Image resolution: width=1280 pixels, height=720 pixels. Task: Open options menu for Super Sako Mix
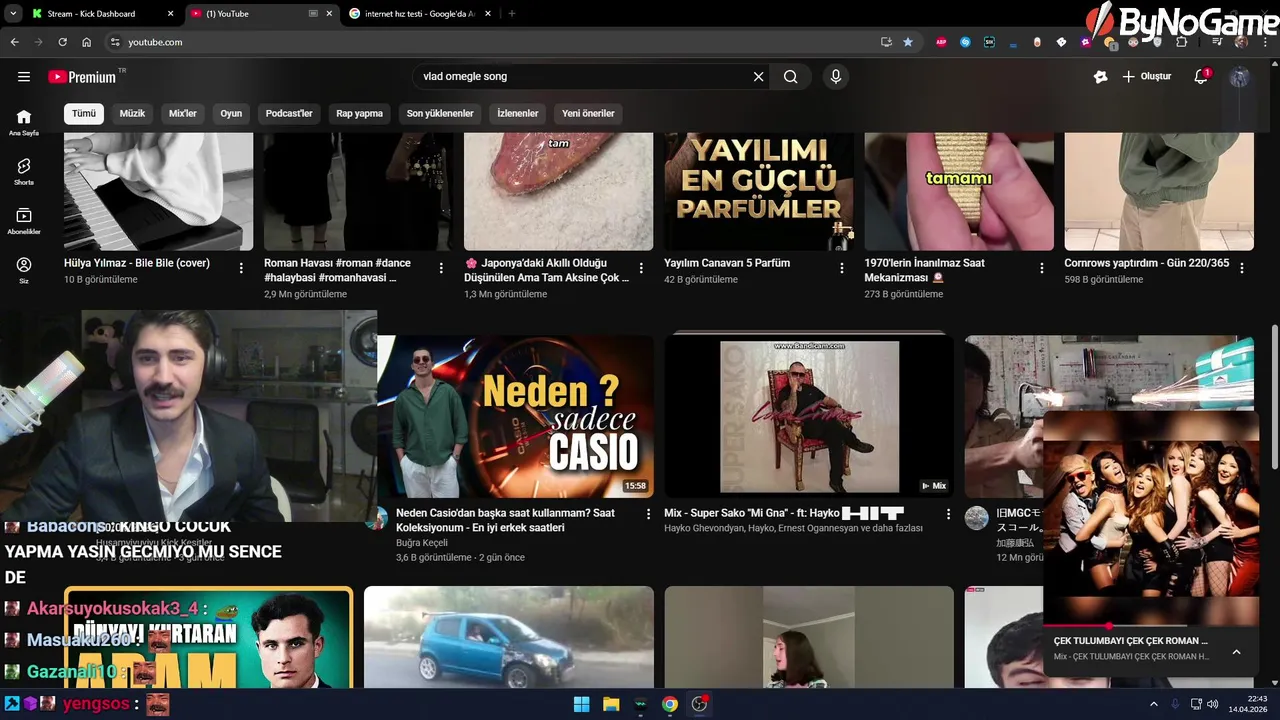[x=948, y=514]
